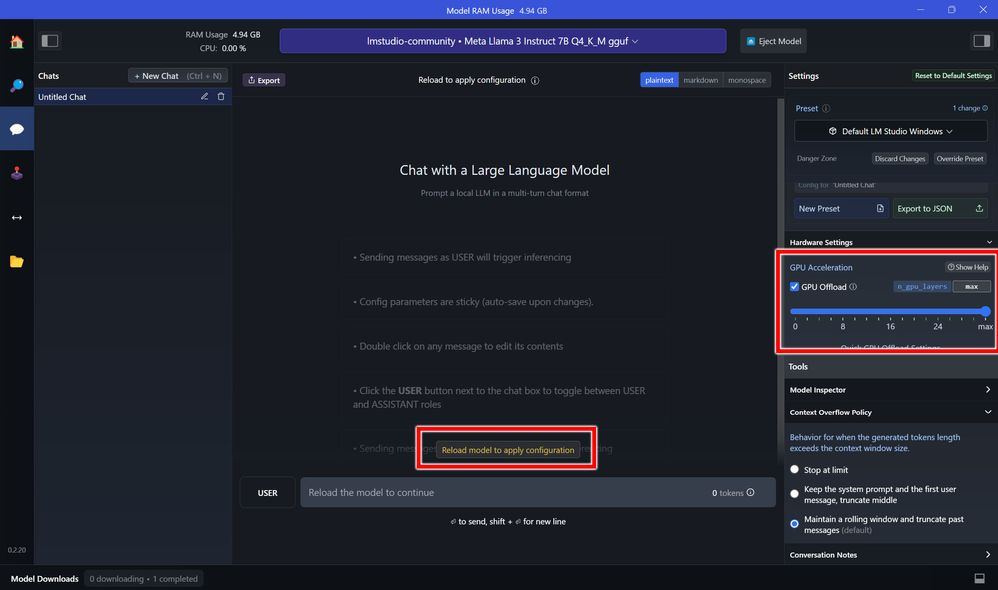This screenshot has height=590, width=998.
Task: Click the 1 change indicator icon
Action: 985,108
